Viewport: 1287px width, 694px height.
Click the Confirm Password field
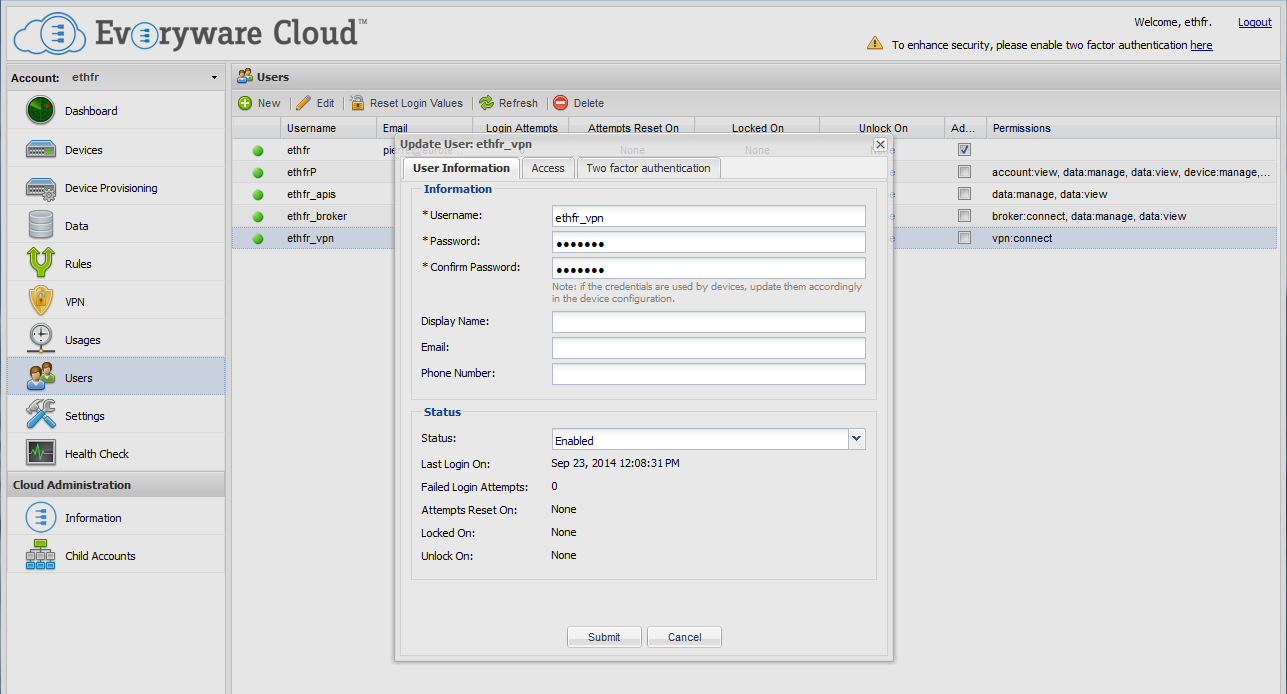point(708,268)
